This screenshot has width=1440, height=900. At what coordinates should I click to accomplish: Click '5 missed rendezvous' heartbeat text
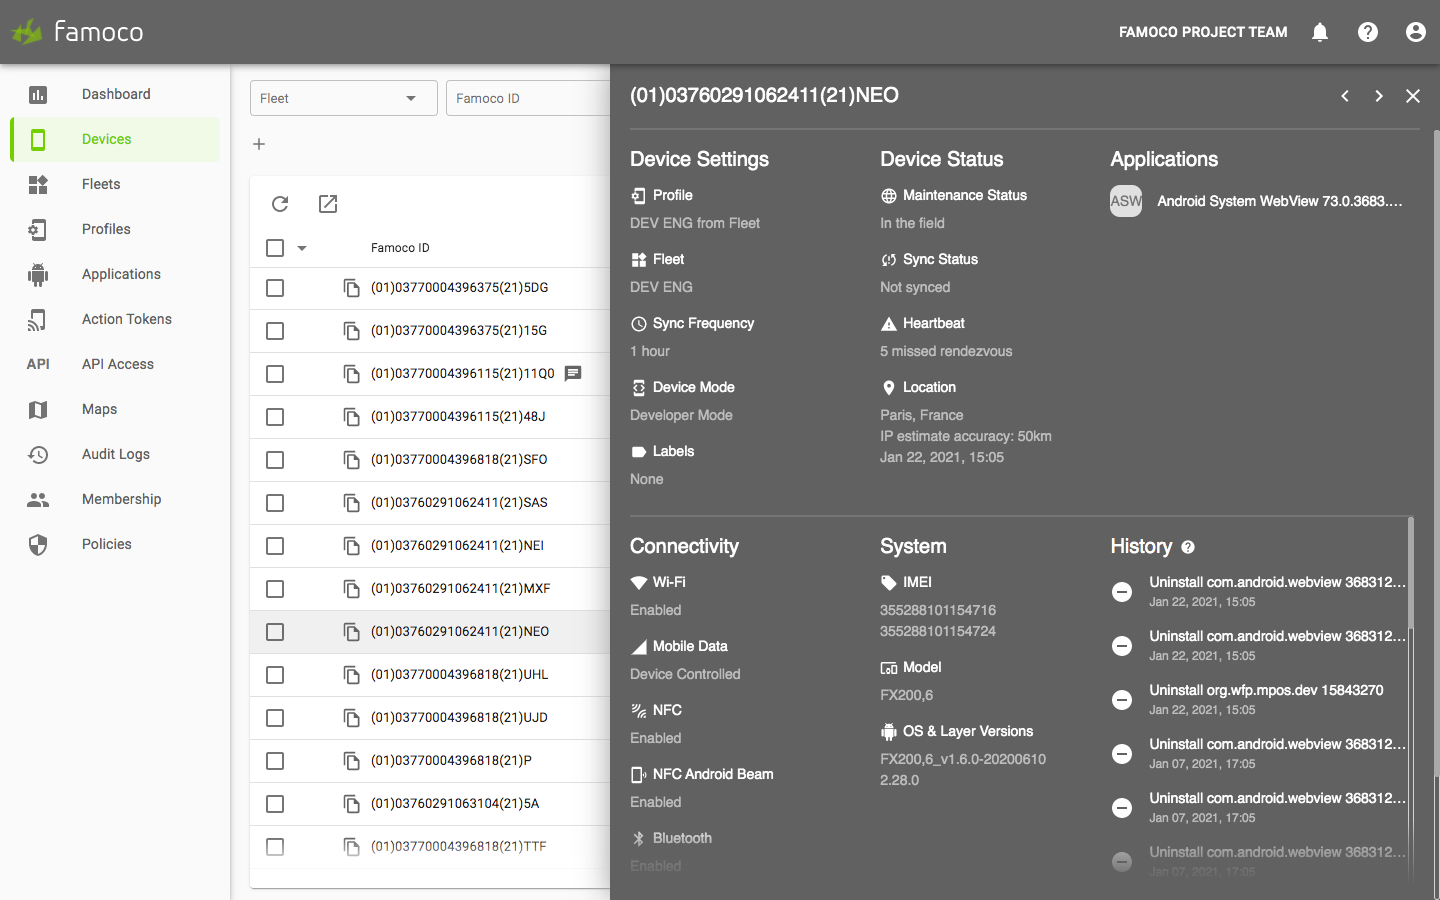(x=946, y=351)
